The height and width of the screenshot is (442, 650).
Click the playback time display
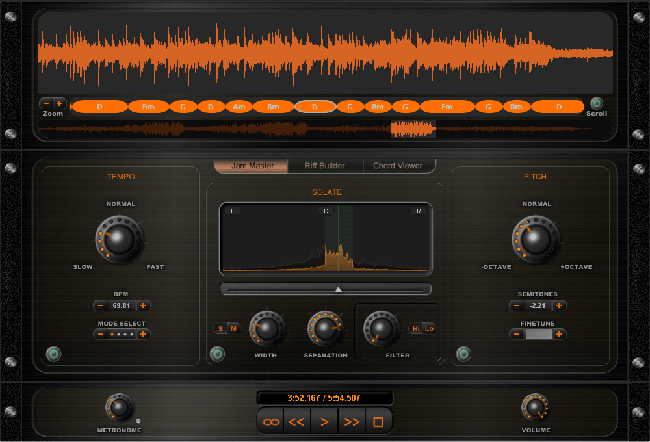(325, 398)
